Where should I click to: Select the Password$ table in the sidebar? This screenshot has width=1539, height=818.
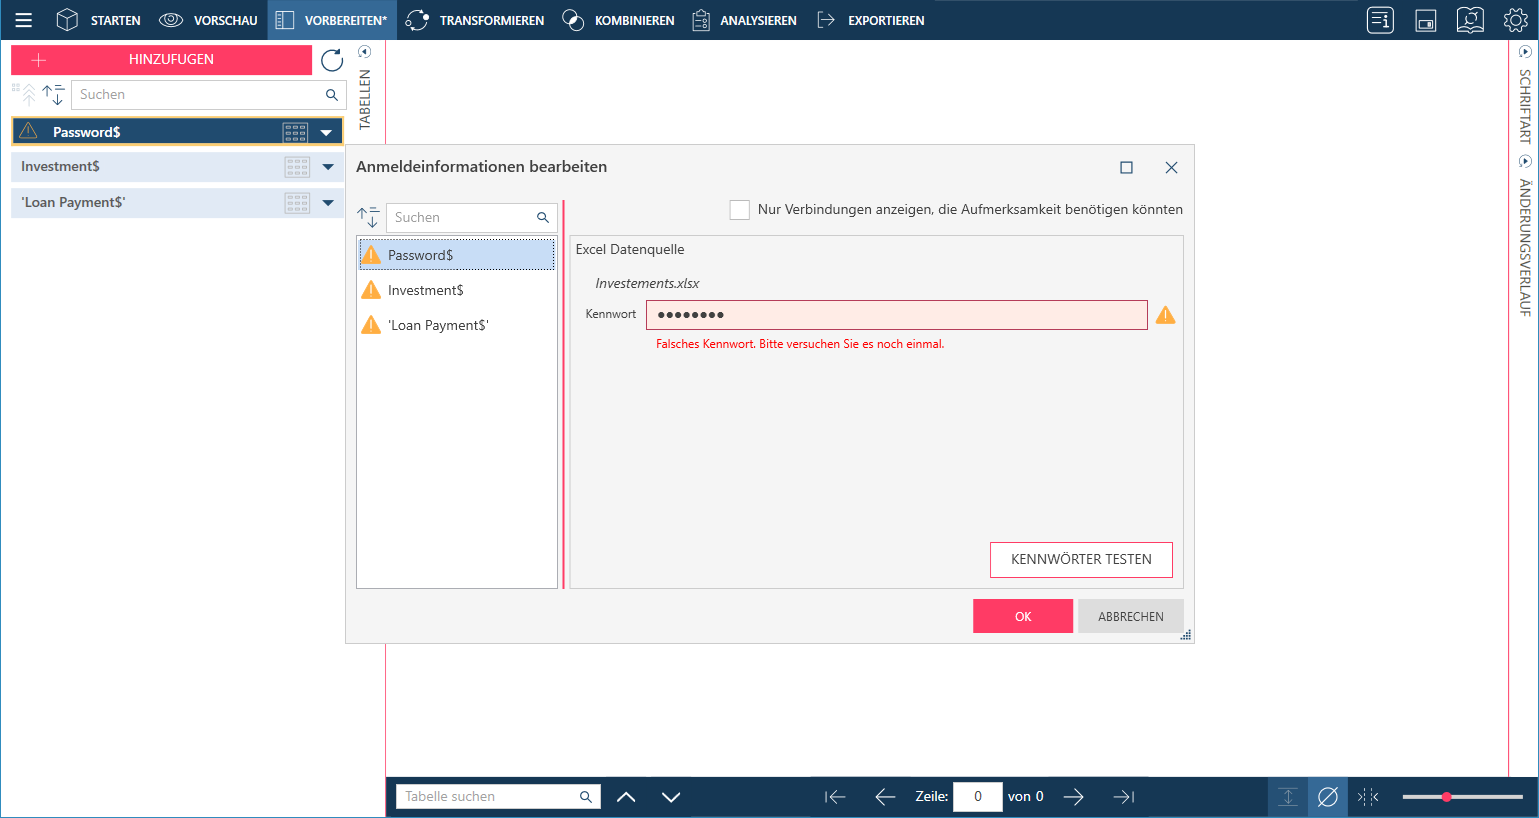click(177, 132)
